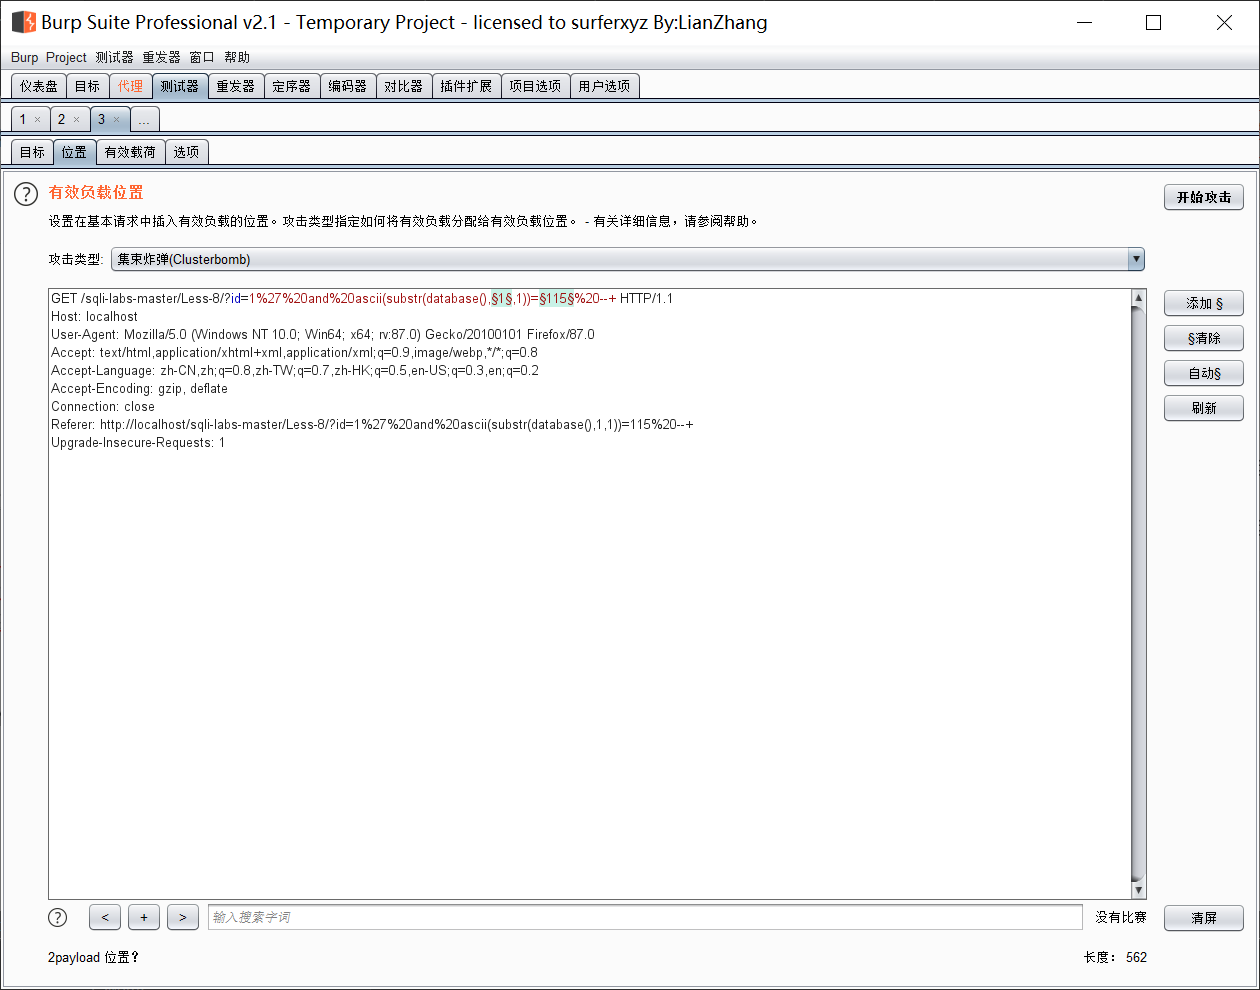Open the 帮助 menu
Viewport: 1260px width, 990px height.
237,57
